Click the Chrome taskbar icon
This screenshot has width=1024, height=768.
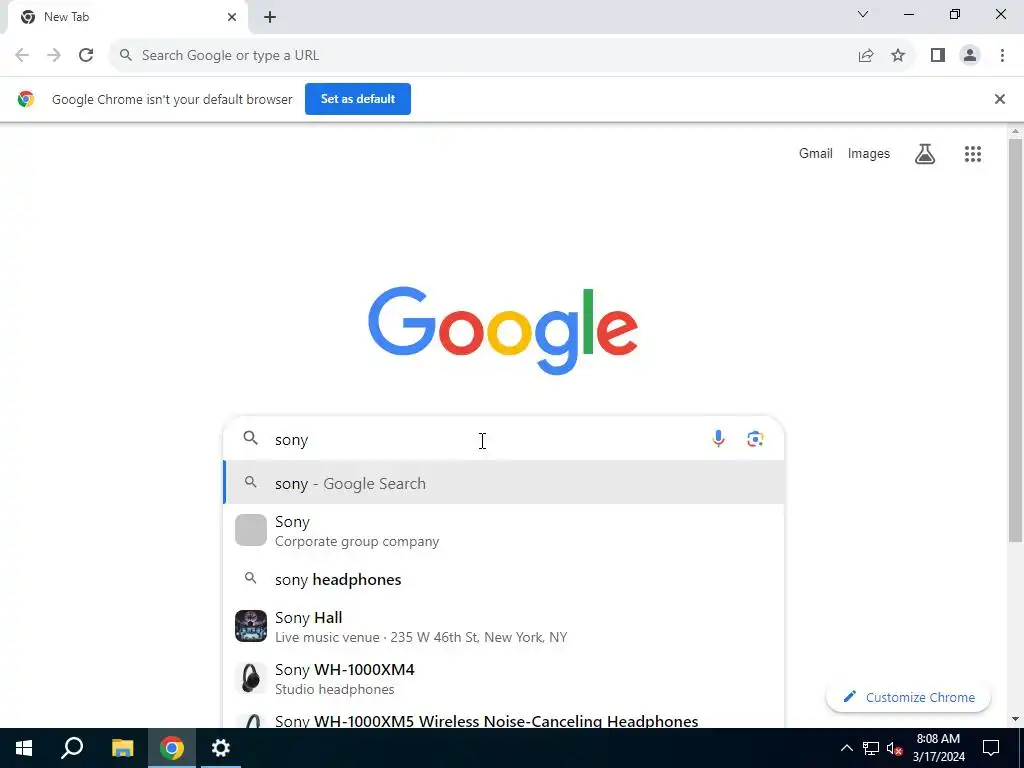pos(172,748)
